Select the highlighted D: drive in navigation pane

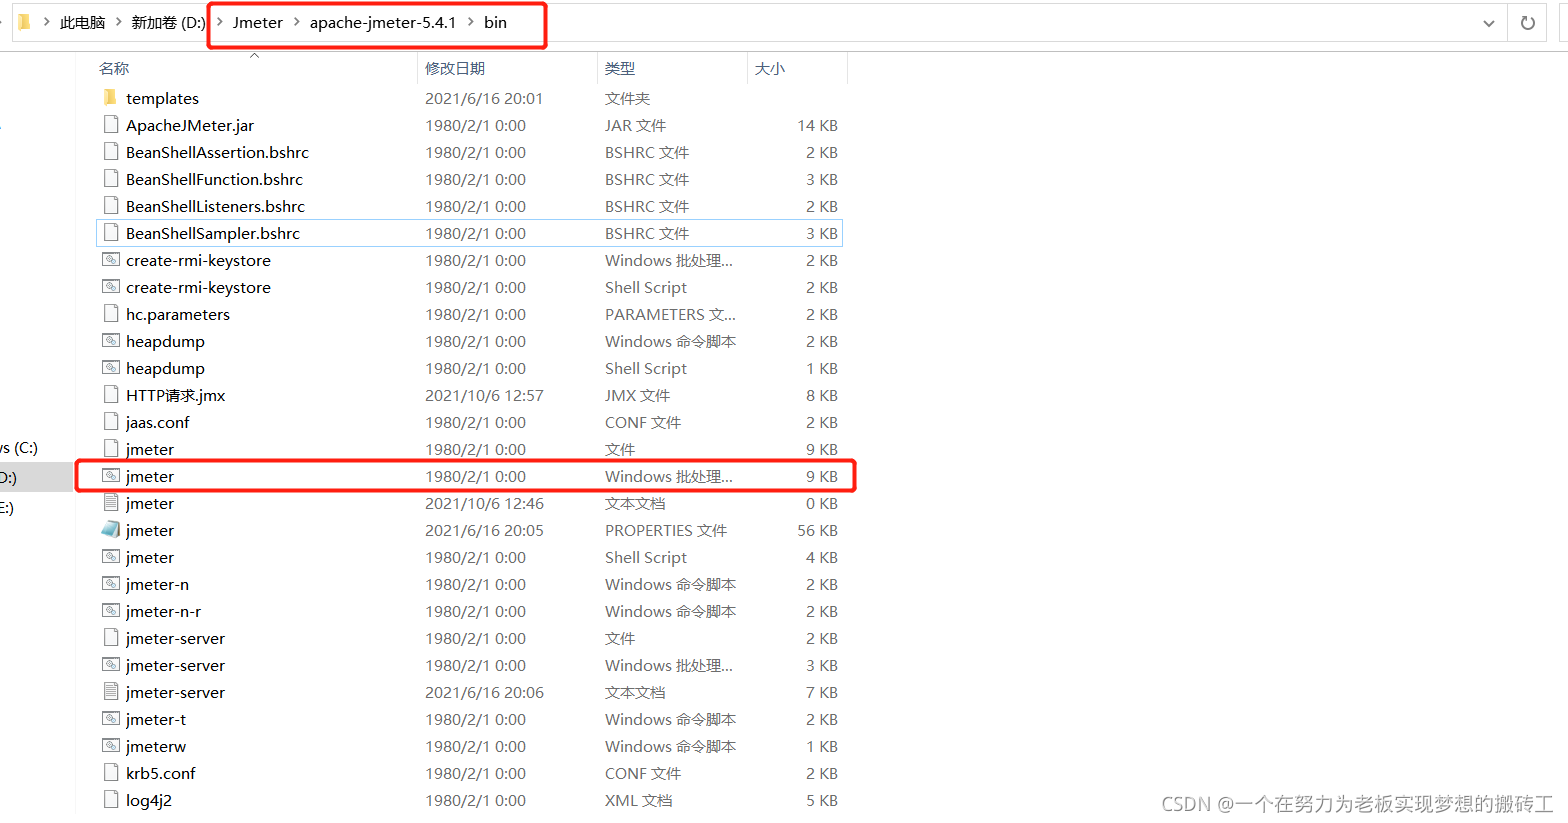coord(36,477)
